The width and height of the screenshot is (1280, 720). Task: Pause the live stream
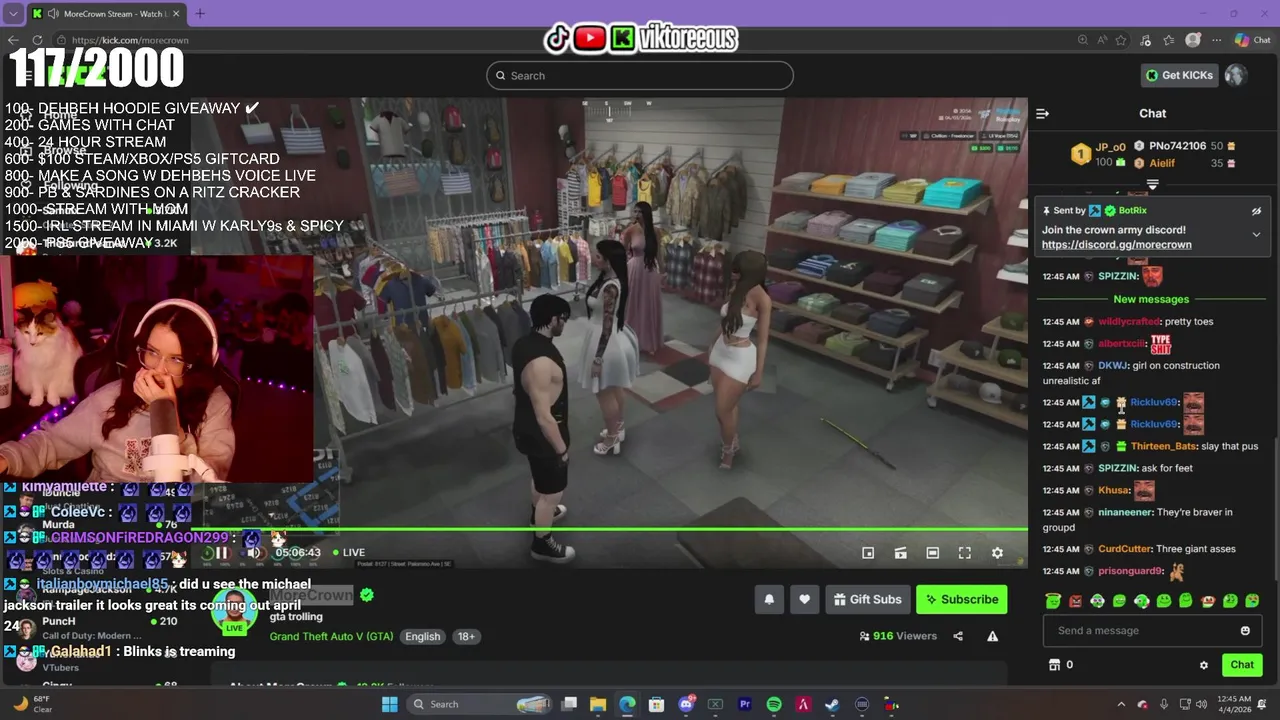(x=222, y=553)
